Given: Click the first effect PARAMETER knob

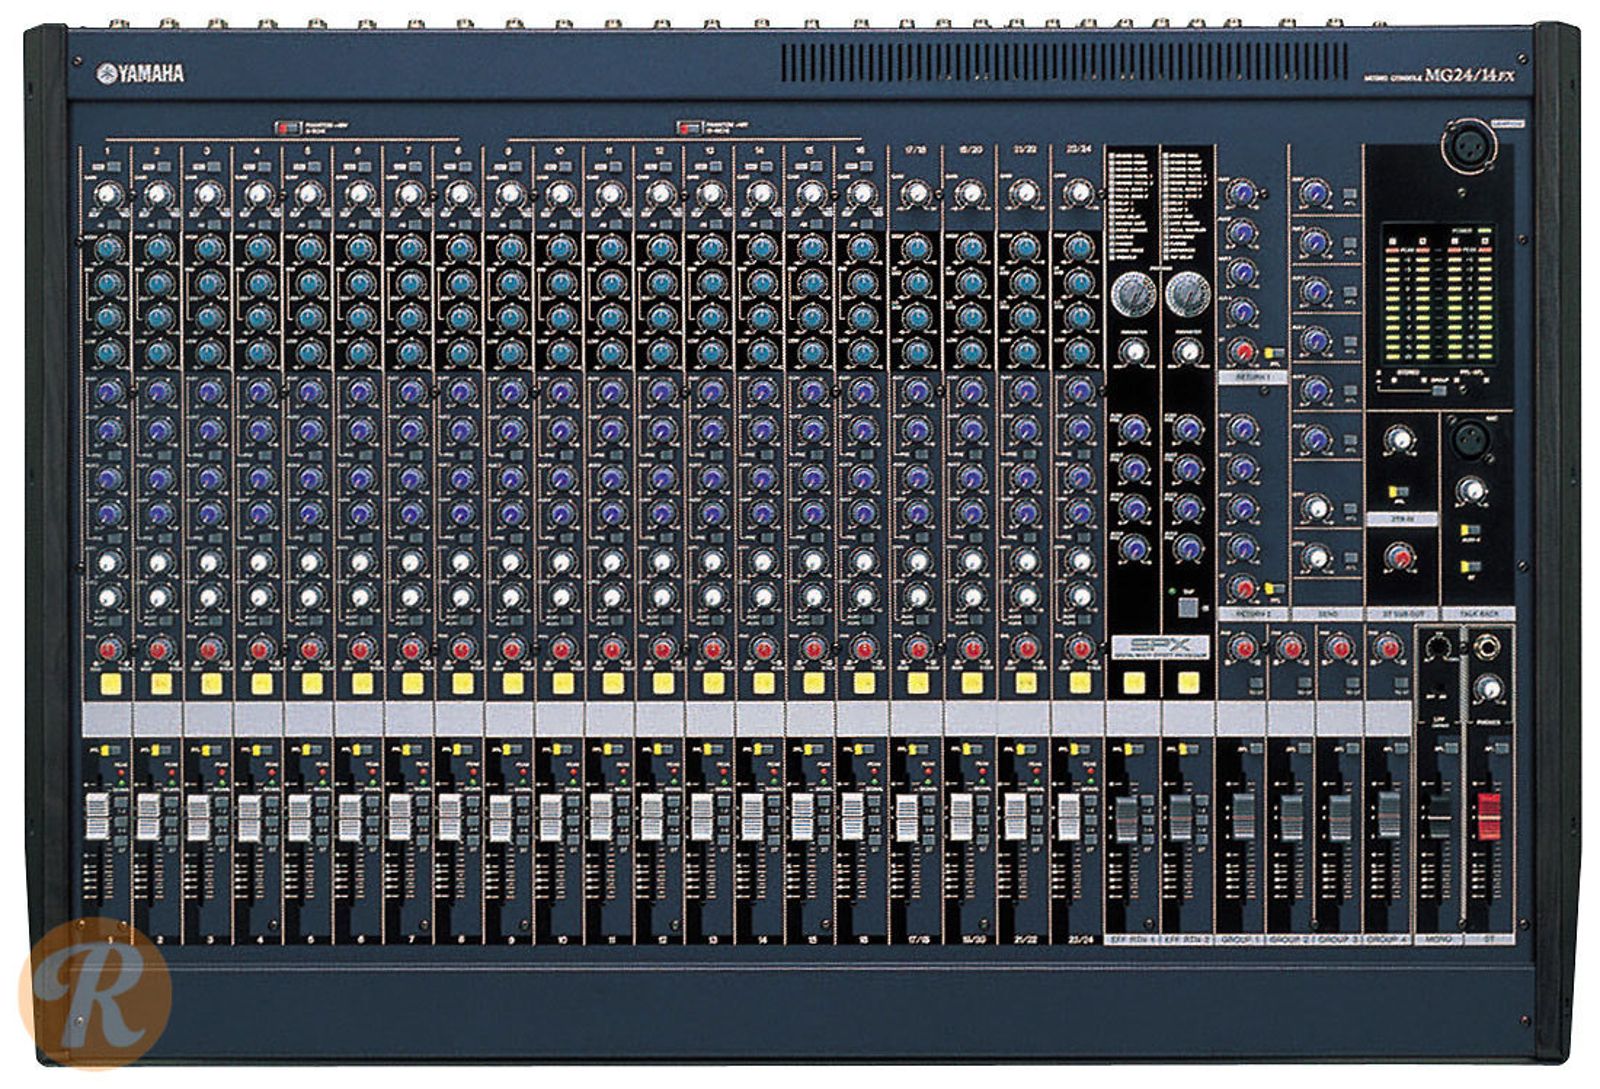Looking at the screenshot, I should tap(1133, 351).
